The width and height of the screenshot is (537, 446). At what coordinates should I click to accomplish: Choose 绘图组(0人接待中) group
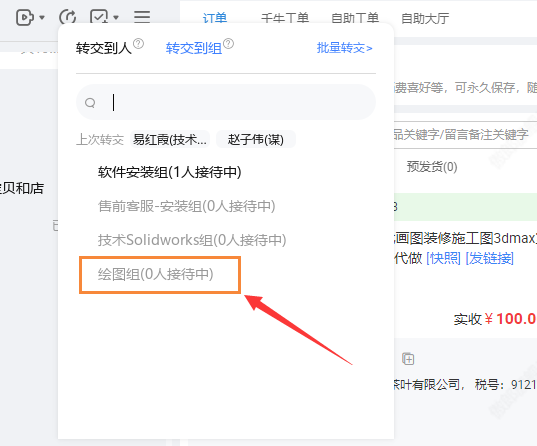click(156, 274)
